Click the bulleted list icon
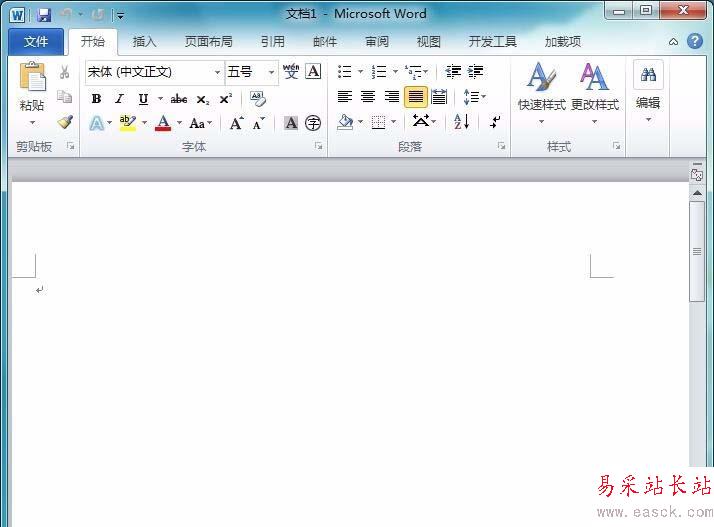 (345, 72)
